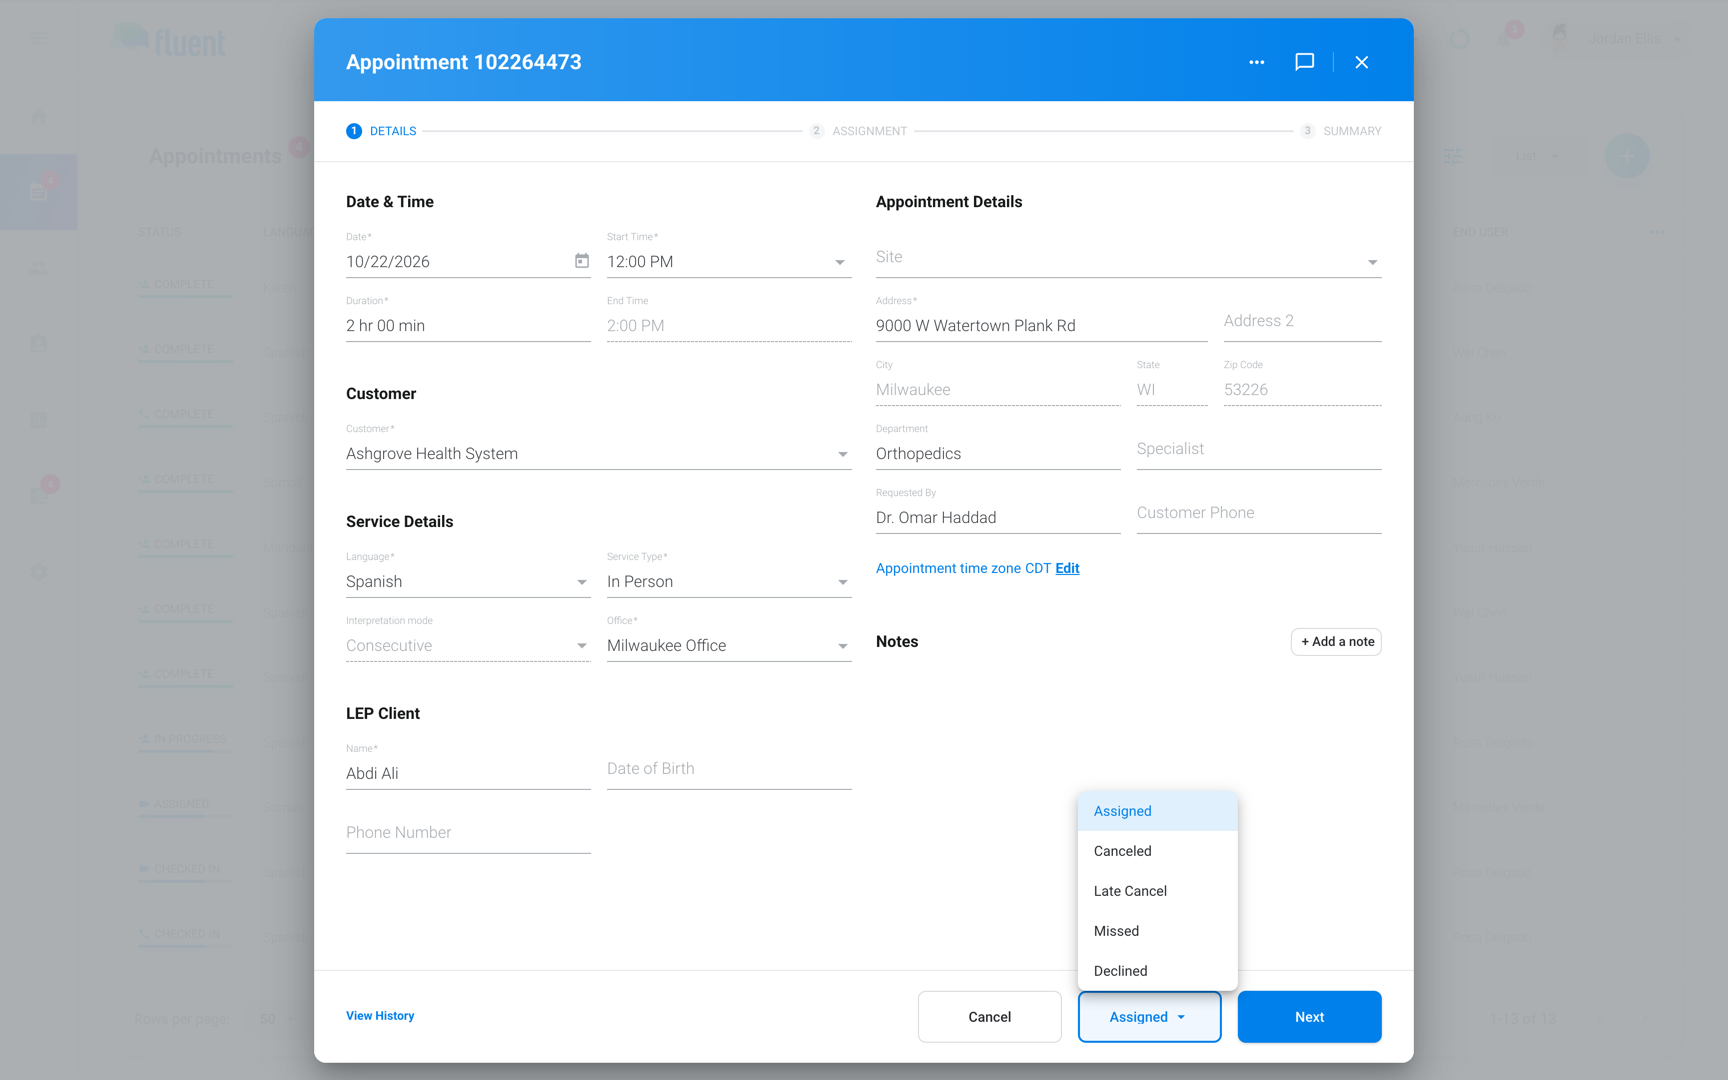Expand the Site dropdown
Viewport: 1728px width, 1080px height.
point(1128,258)
